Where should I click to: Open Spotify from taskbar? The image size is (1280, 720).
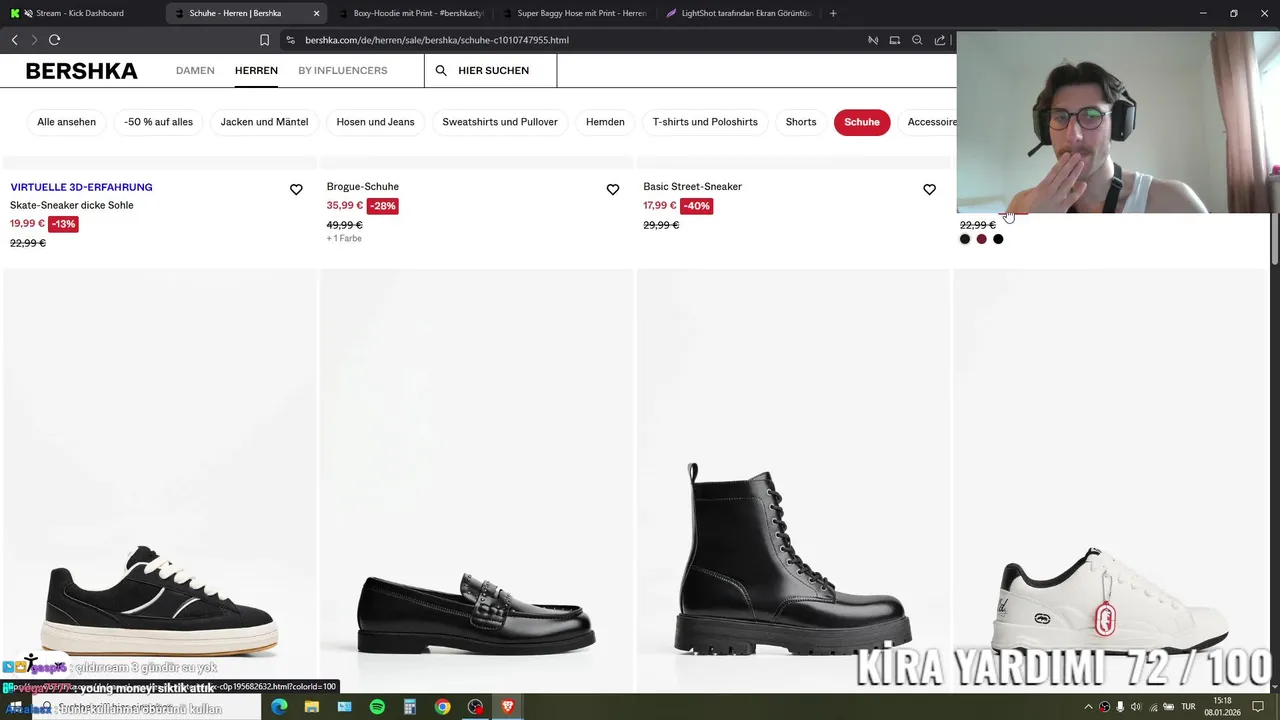point(377,706)
